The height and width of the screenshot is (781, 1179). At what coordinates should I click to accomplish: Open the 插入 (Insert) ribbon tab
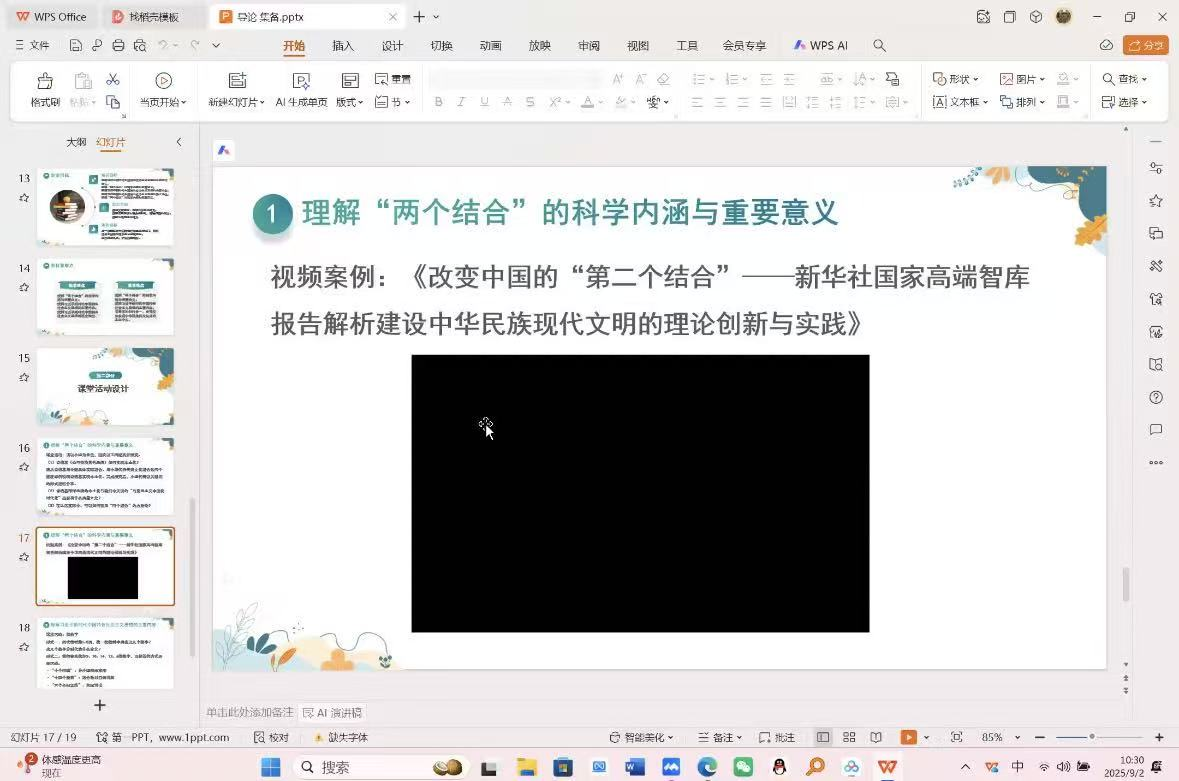tap(343, 46)
